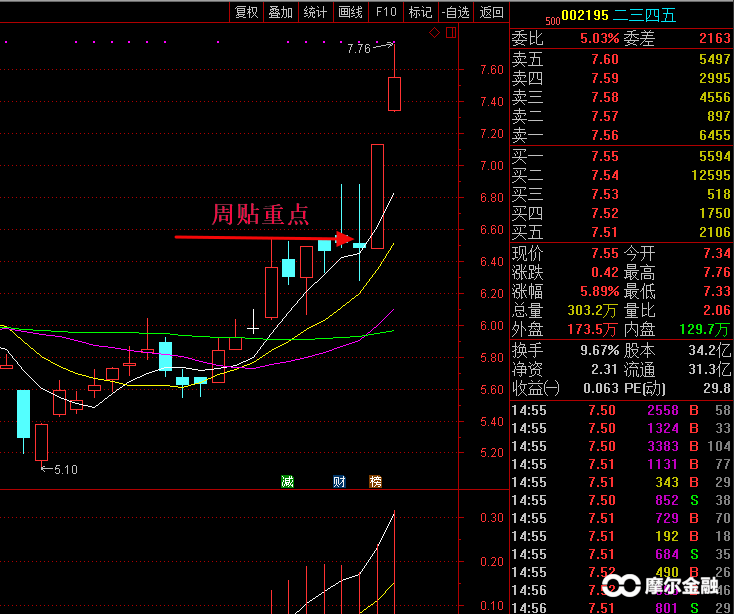Open the orange 榜 ranking marker
The image size is (734, 614).
point(375,481)
